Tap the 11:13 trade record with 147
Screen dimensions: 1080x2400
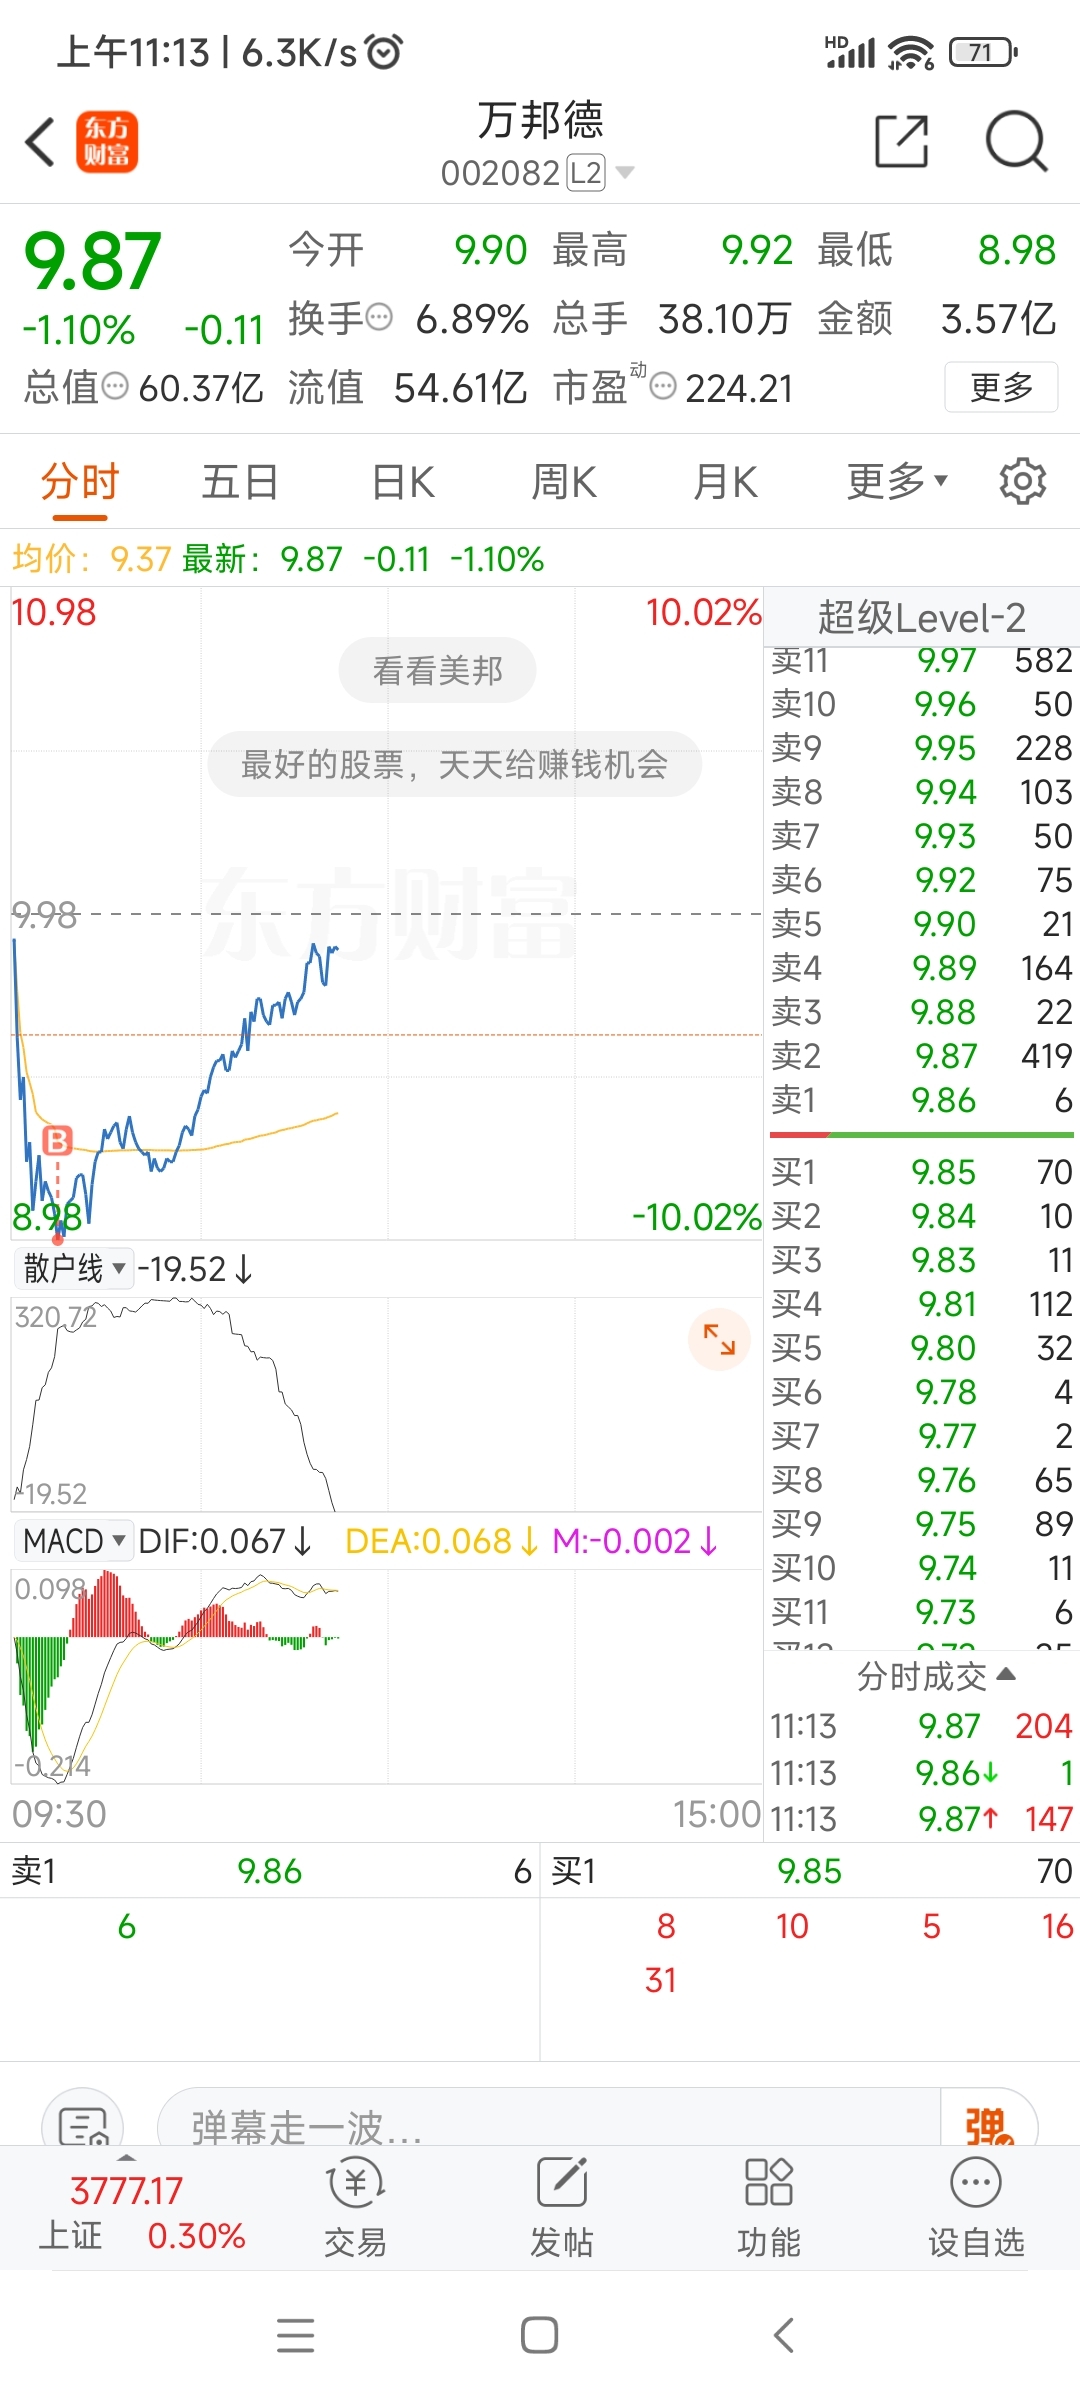tap(921, 1818)
